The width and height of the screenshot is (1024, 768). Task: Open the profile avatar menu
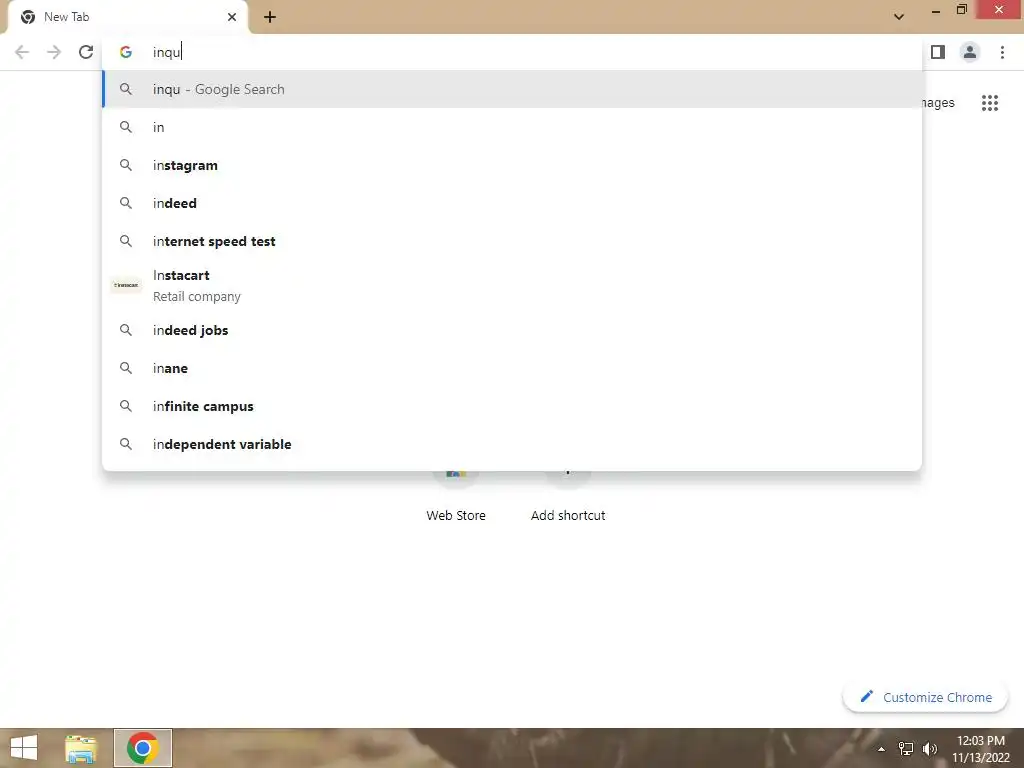coord(970,52)
